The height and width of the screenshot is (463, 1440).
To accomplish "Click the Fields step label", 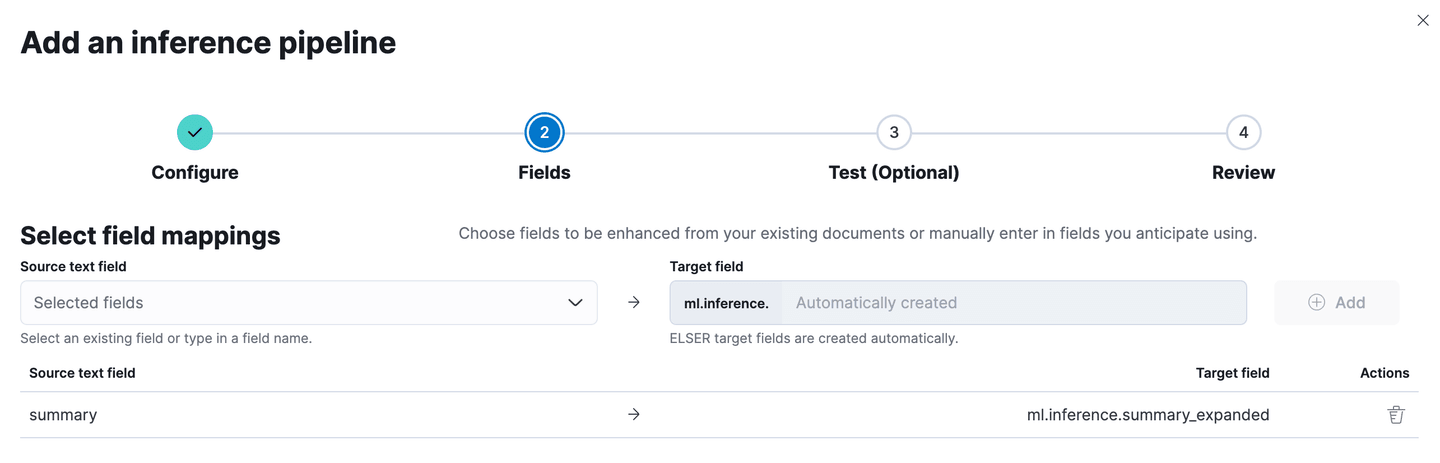I will [544, 173].
